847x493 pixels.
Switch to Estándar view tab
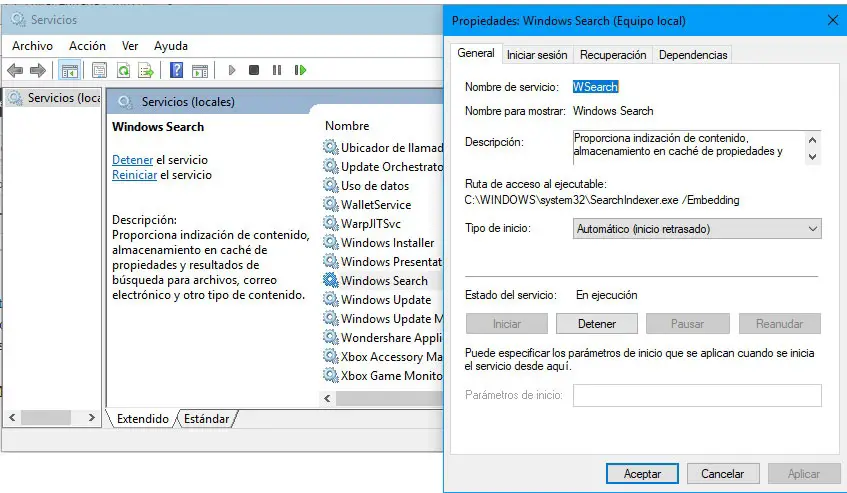(x=206, y=418)
